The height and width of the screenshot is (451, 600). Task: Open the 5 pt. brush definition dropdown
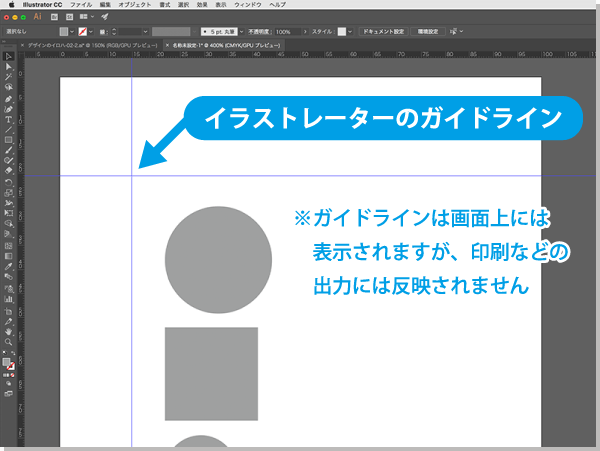click(x=241, y=32)
